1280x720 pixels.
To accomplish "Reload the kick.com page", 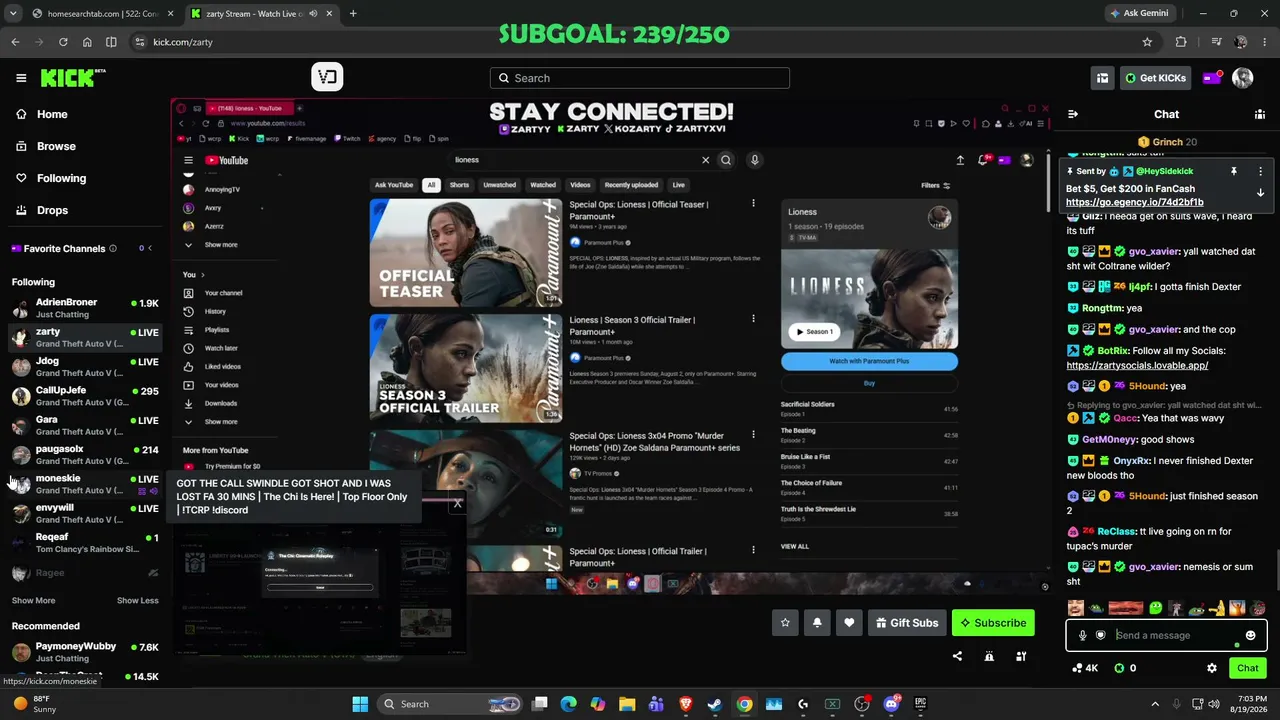I will tap(63, 42).
